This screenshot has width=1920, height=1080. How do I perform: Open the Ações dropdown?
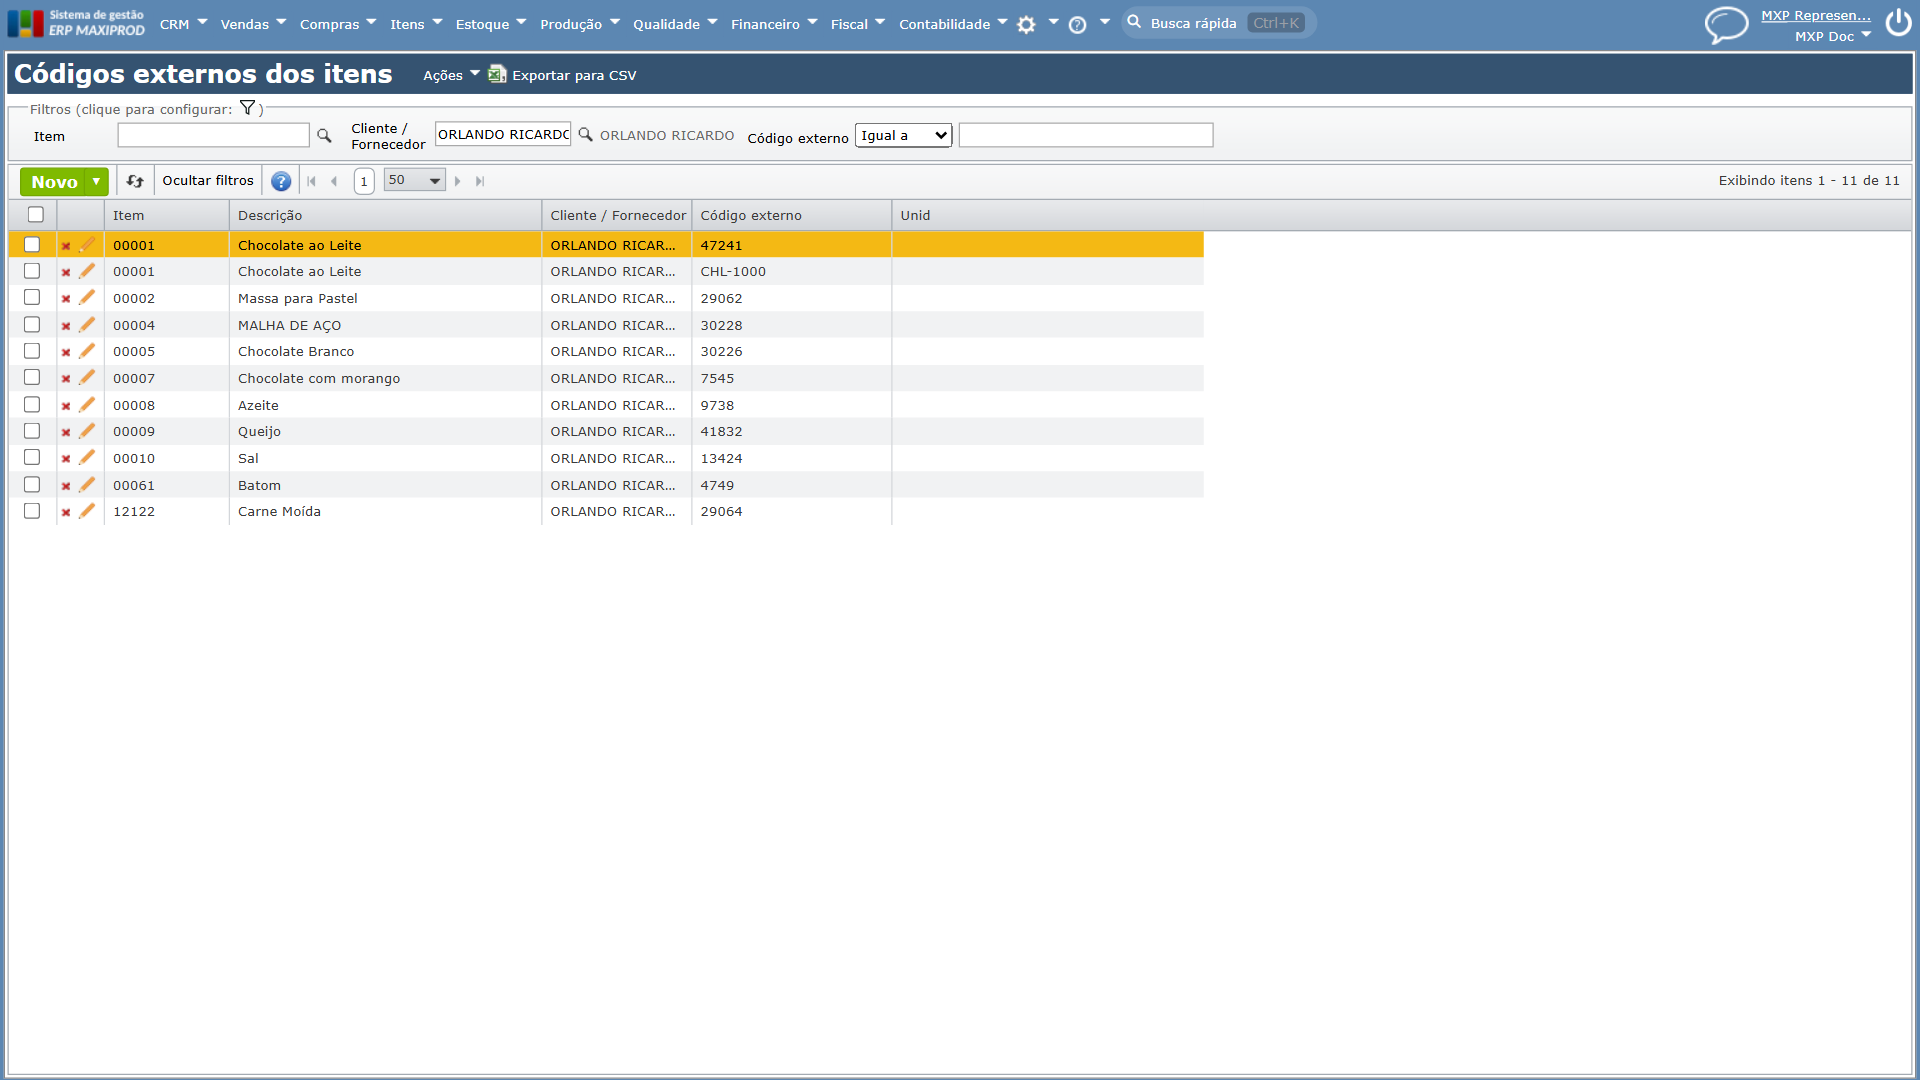point(451,75)
